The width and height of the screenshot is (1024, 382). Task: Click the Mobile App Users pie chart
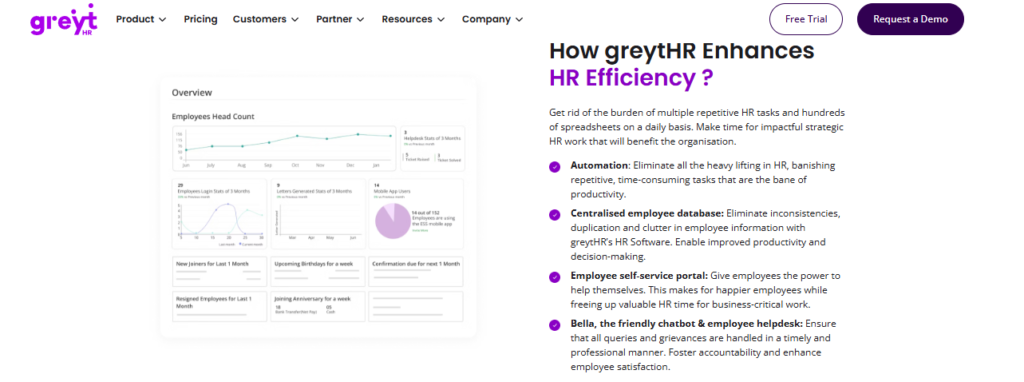[x=393, y=221]
